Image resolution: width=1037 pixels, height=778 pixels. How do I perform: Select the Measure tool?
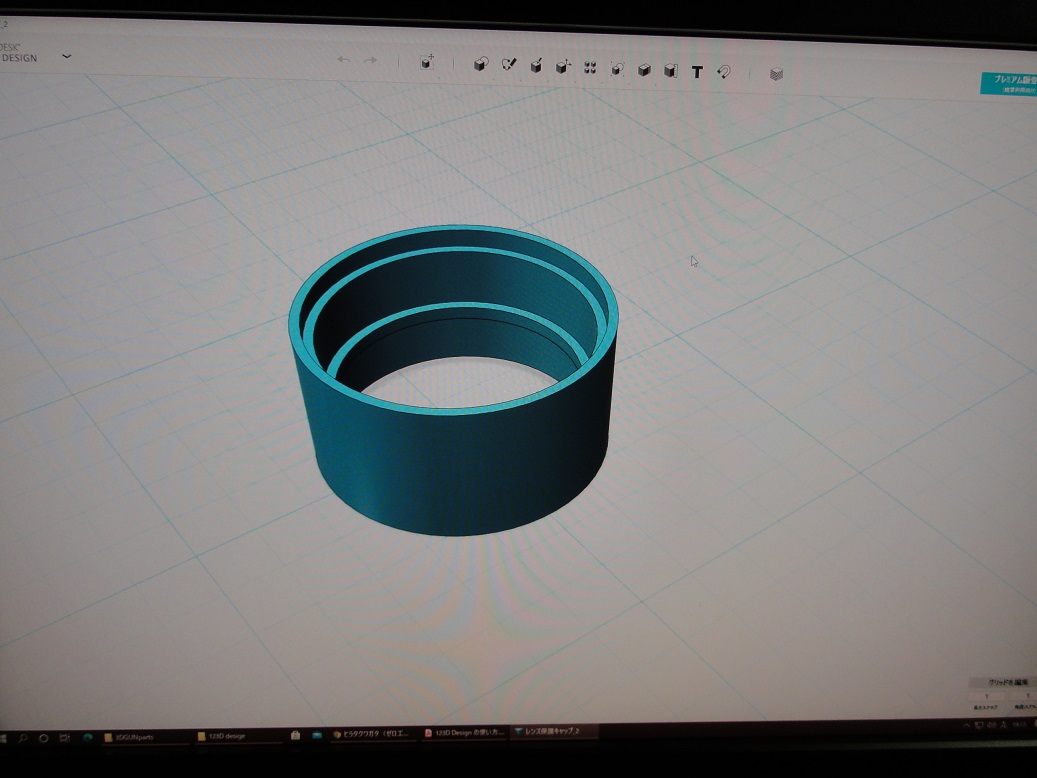point(671,70)
